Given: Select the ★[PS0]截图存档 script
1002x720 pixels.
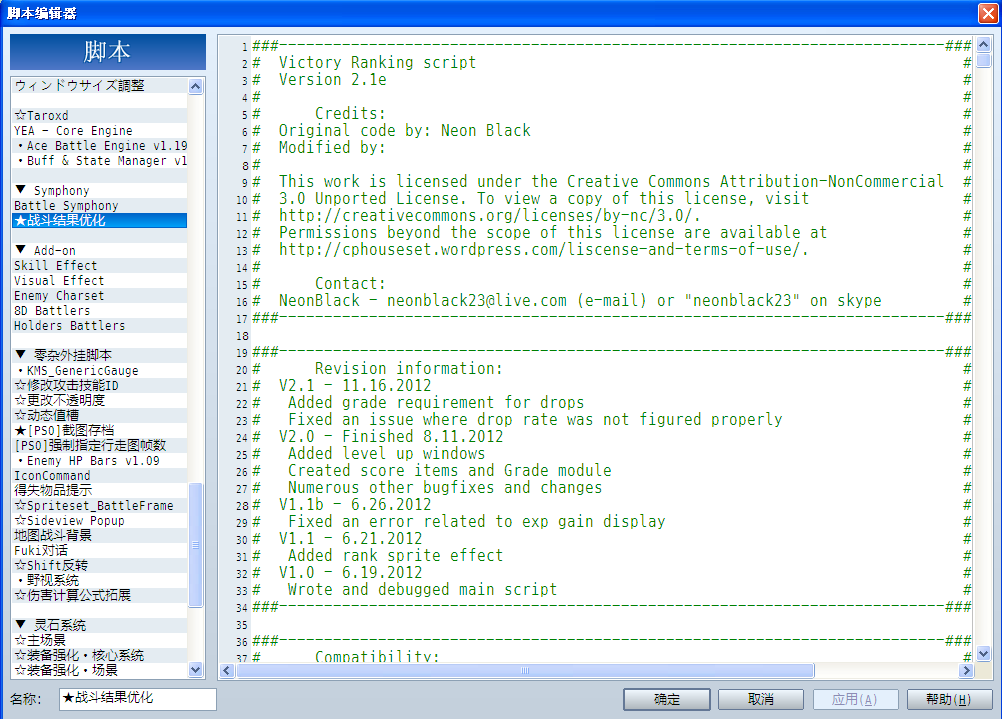Looking at the screenshot, I should [100, 431].
